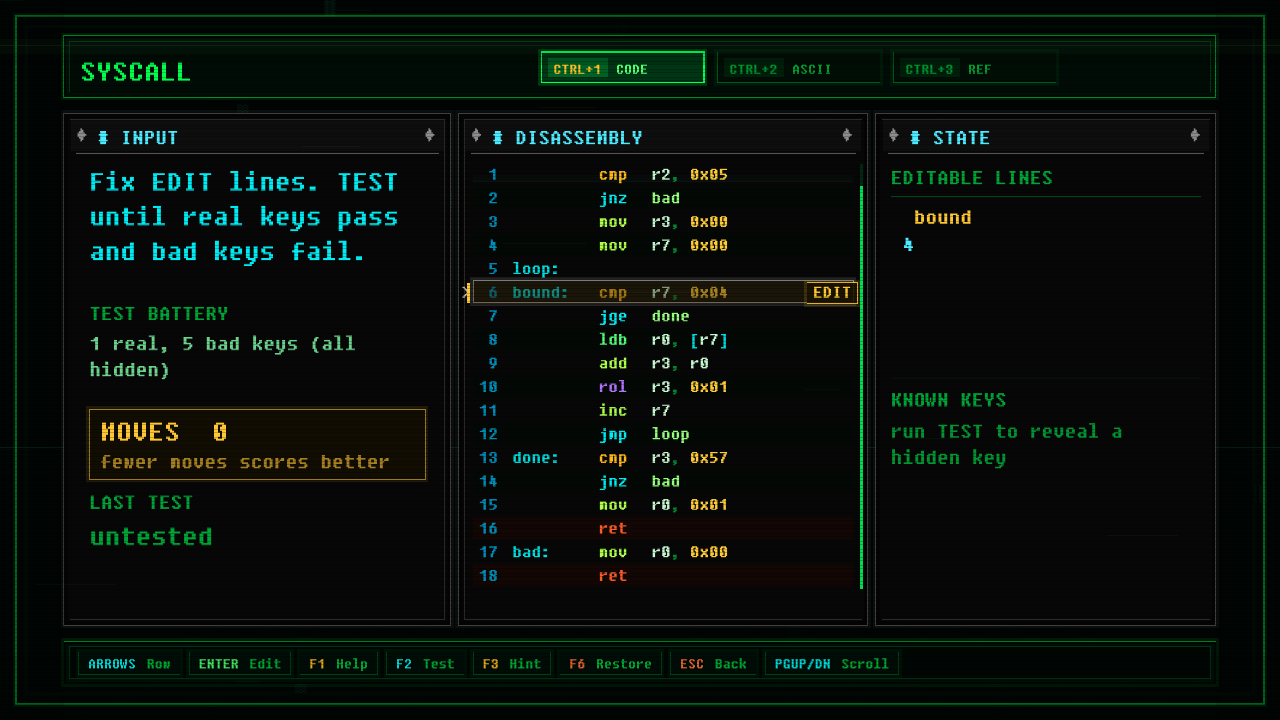Click the 'bound' editable line entry
Screen dimensions: 1280x720
(x=942, y=218)
